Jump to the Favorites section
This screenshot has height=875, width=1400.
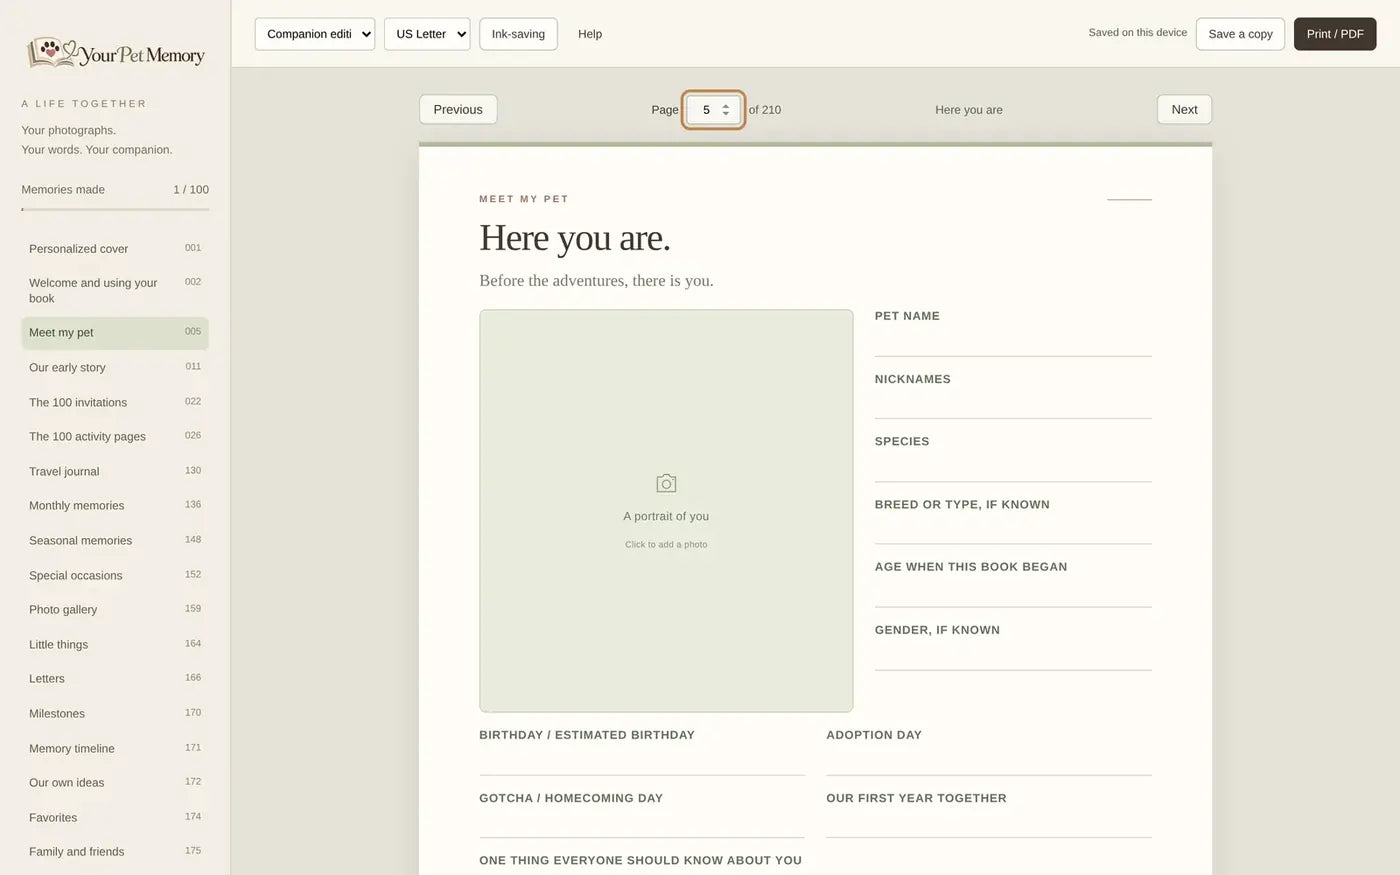click(x=115, y=817)
